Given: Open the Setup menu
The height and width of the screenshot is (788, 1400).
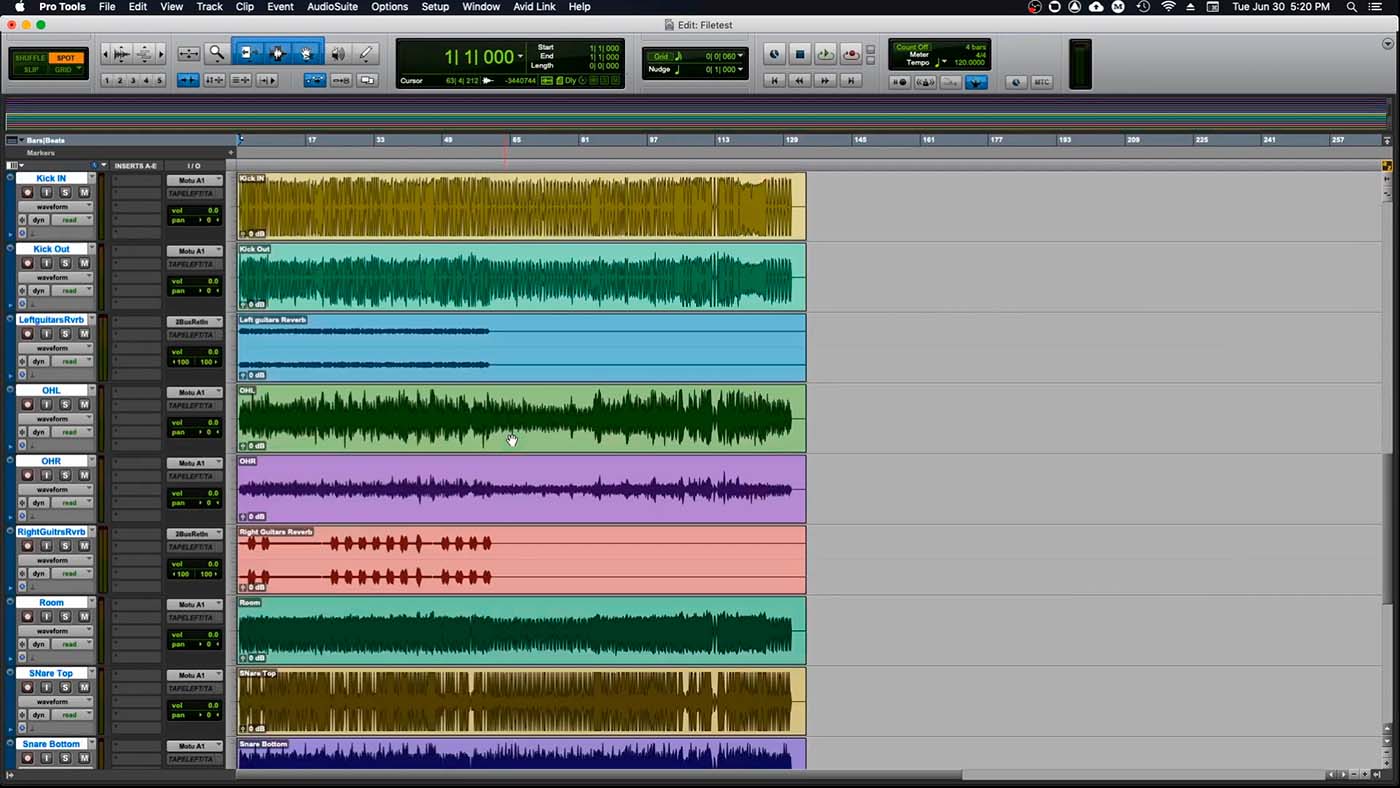Looking at the screenshot, I should click(435, 7).
